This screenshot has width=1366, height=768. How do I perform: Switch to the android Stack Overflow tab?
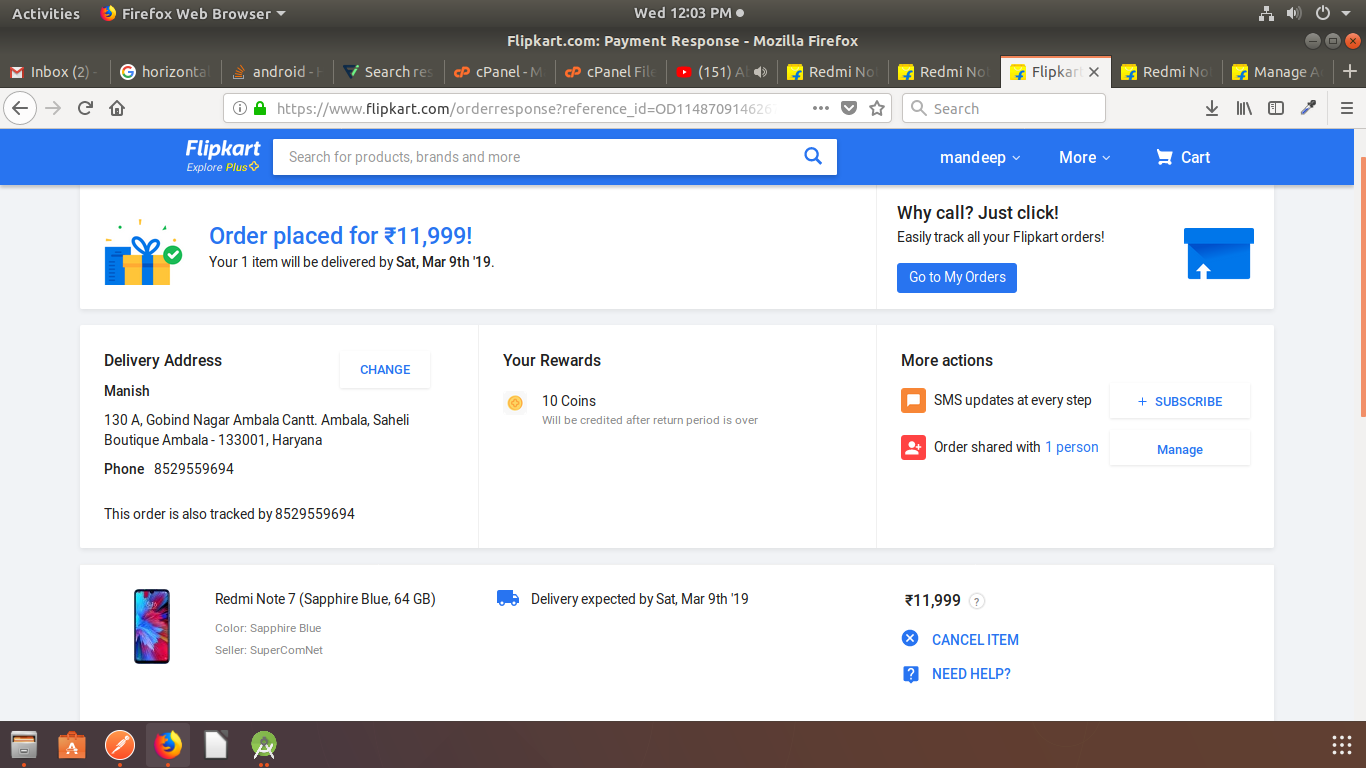[x=277, y=72]
